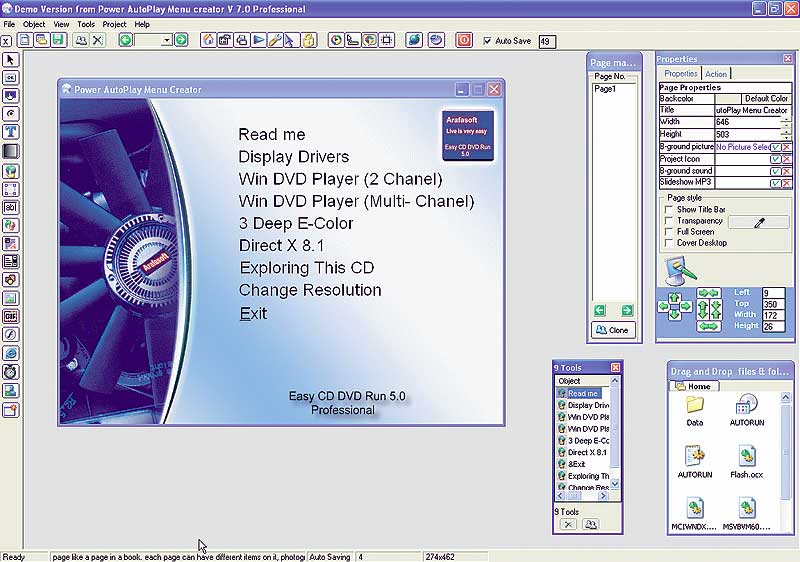Open the page dropdown arrow in top toolbar

point(166,41)
